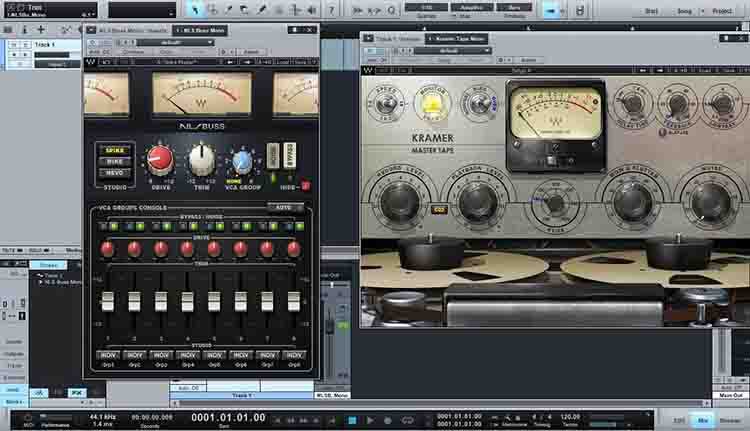This screenshot has width=750, height=431.
Task: Toggle the left rocker switch on NLS Buss
Action: click(273, 156)
